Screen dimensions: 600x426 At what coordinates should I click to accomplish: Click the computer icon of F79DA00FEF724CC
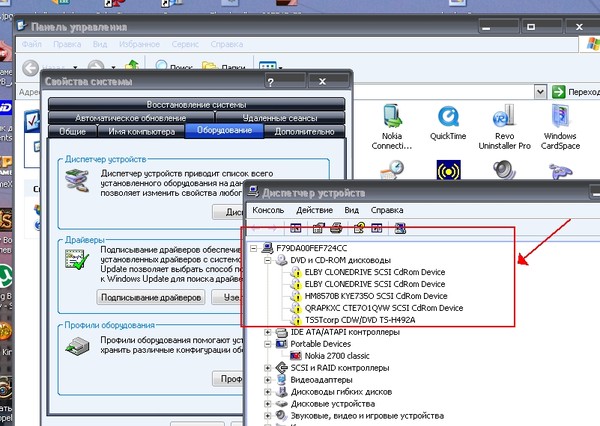267,248
